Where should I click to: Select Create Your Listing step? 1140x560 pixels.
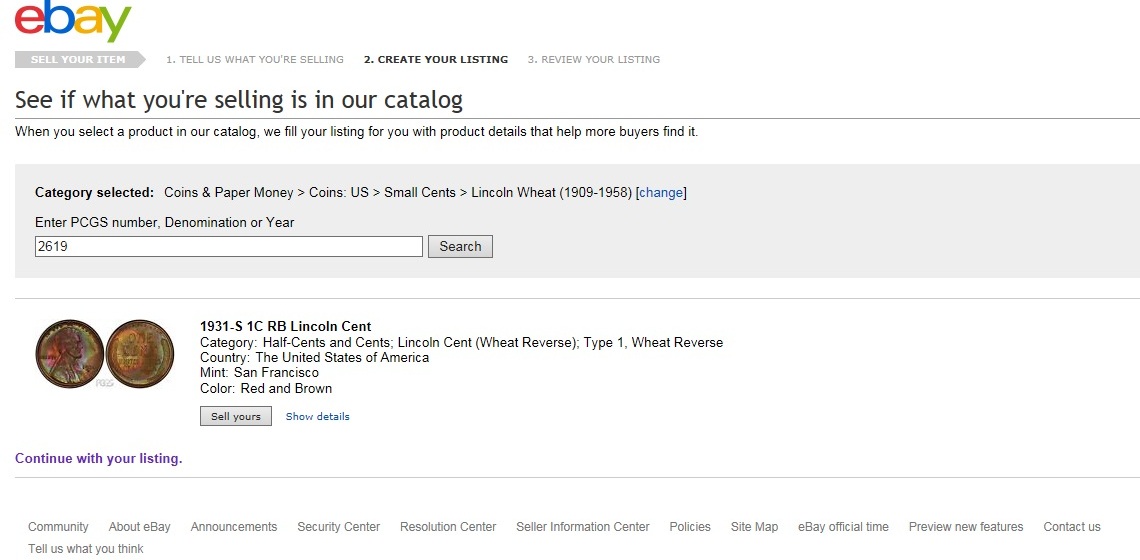pos(436,60)
